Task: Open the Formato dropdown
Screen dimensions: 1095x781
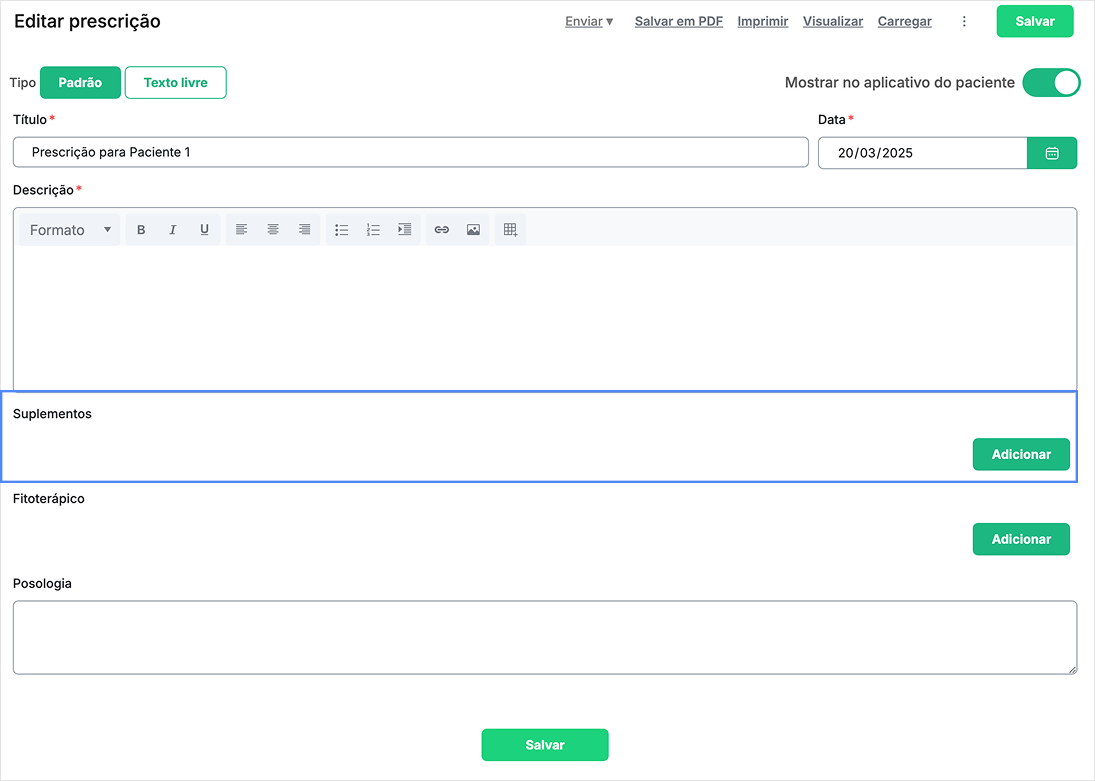Action: coord(70,230)
